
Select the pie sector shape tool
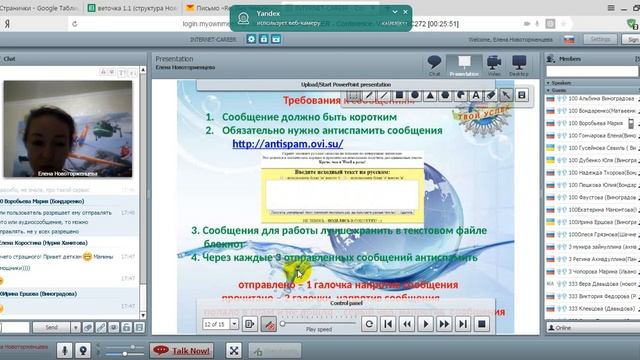[460, 96]
